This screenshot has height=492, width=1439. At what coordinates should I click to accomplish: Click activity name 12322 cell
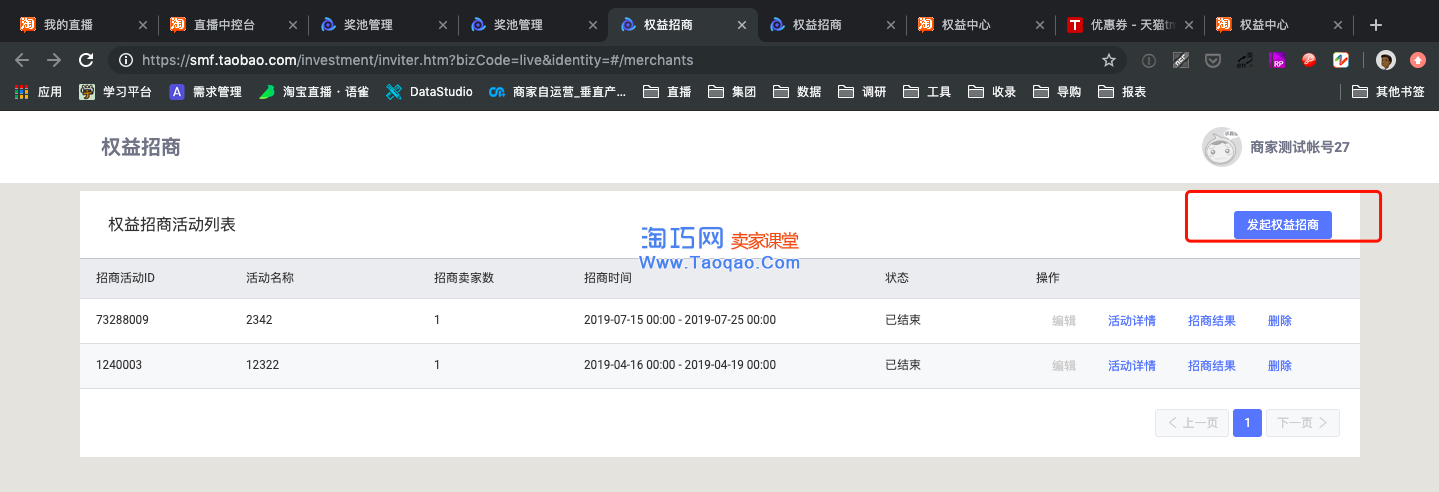click(x=262, y=366)
